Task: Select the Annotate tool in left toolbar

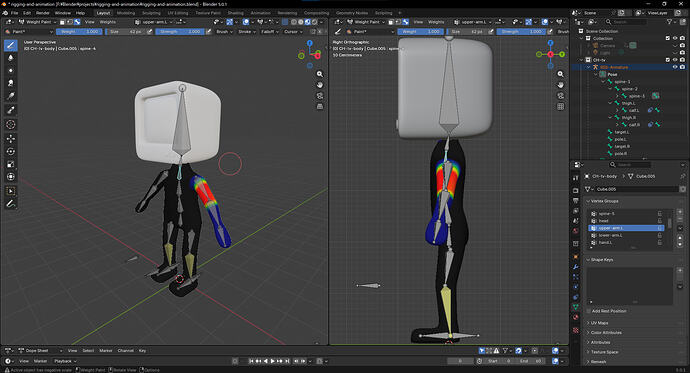Action: click(x=11, y=204)
